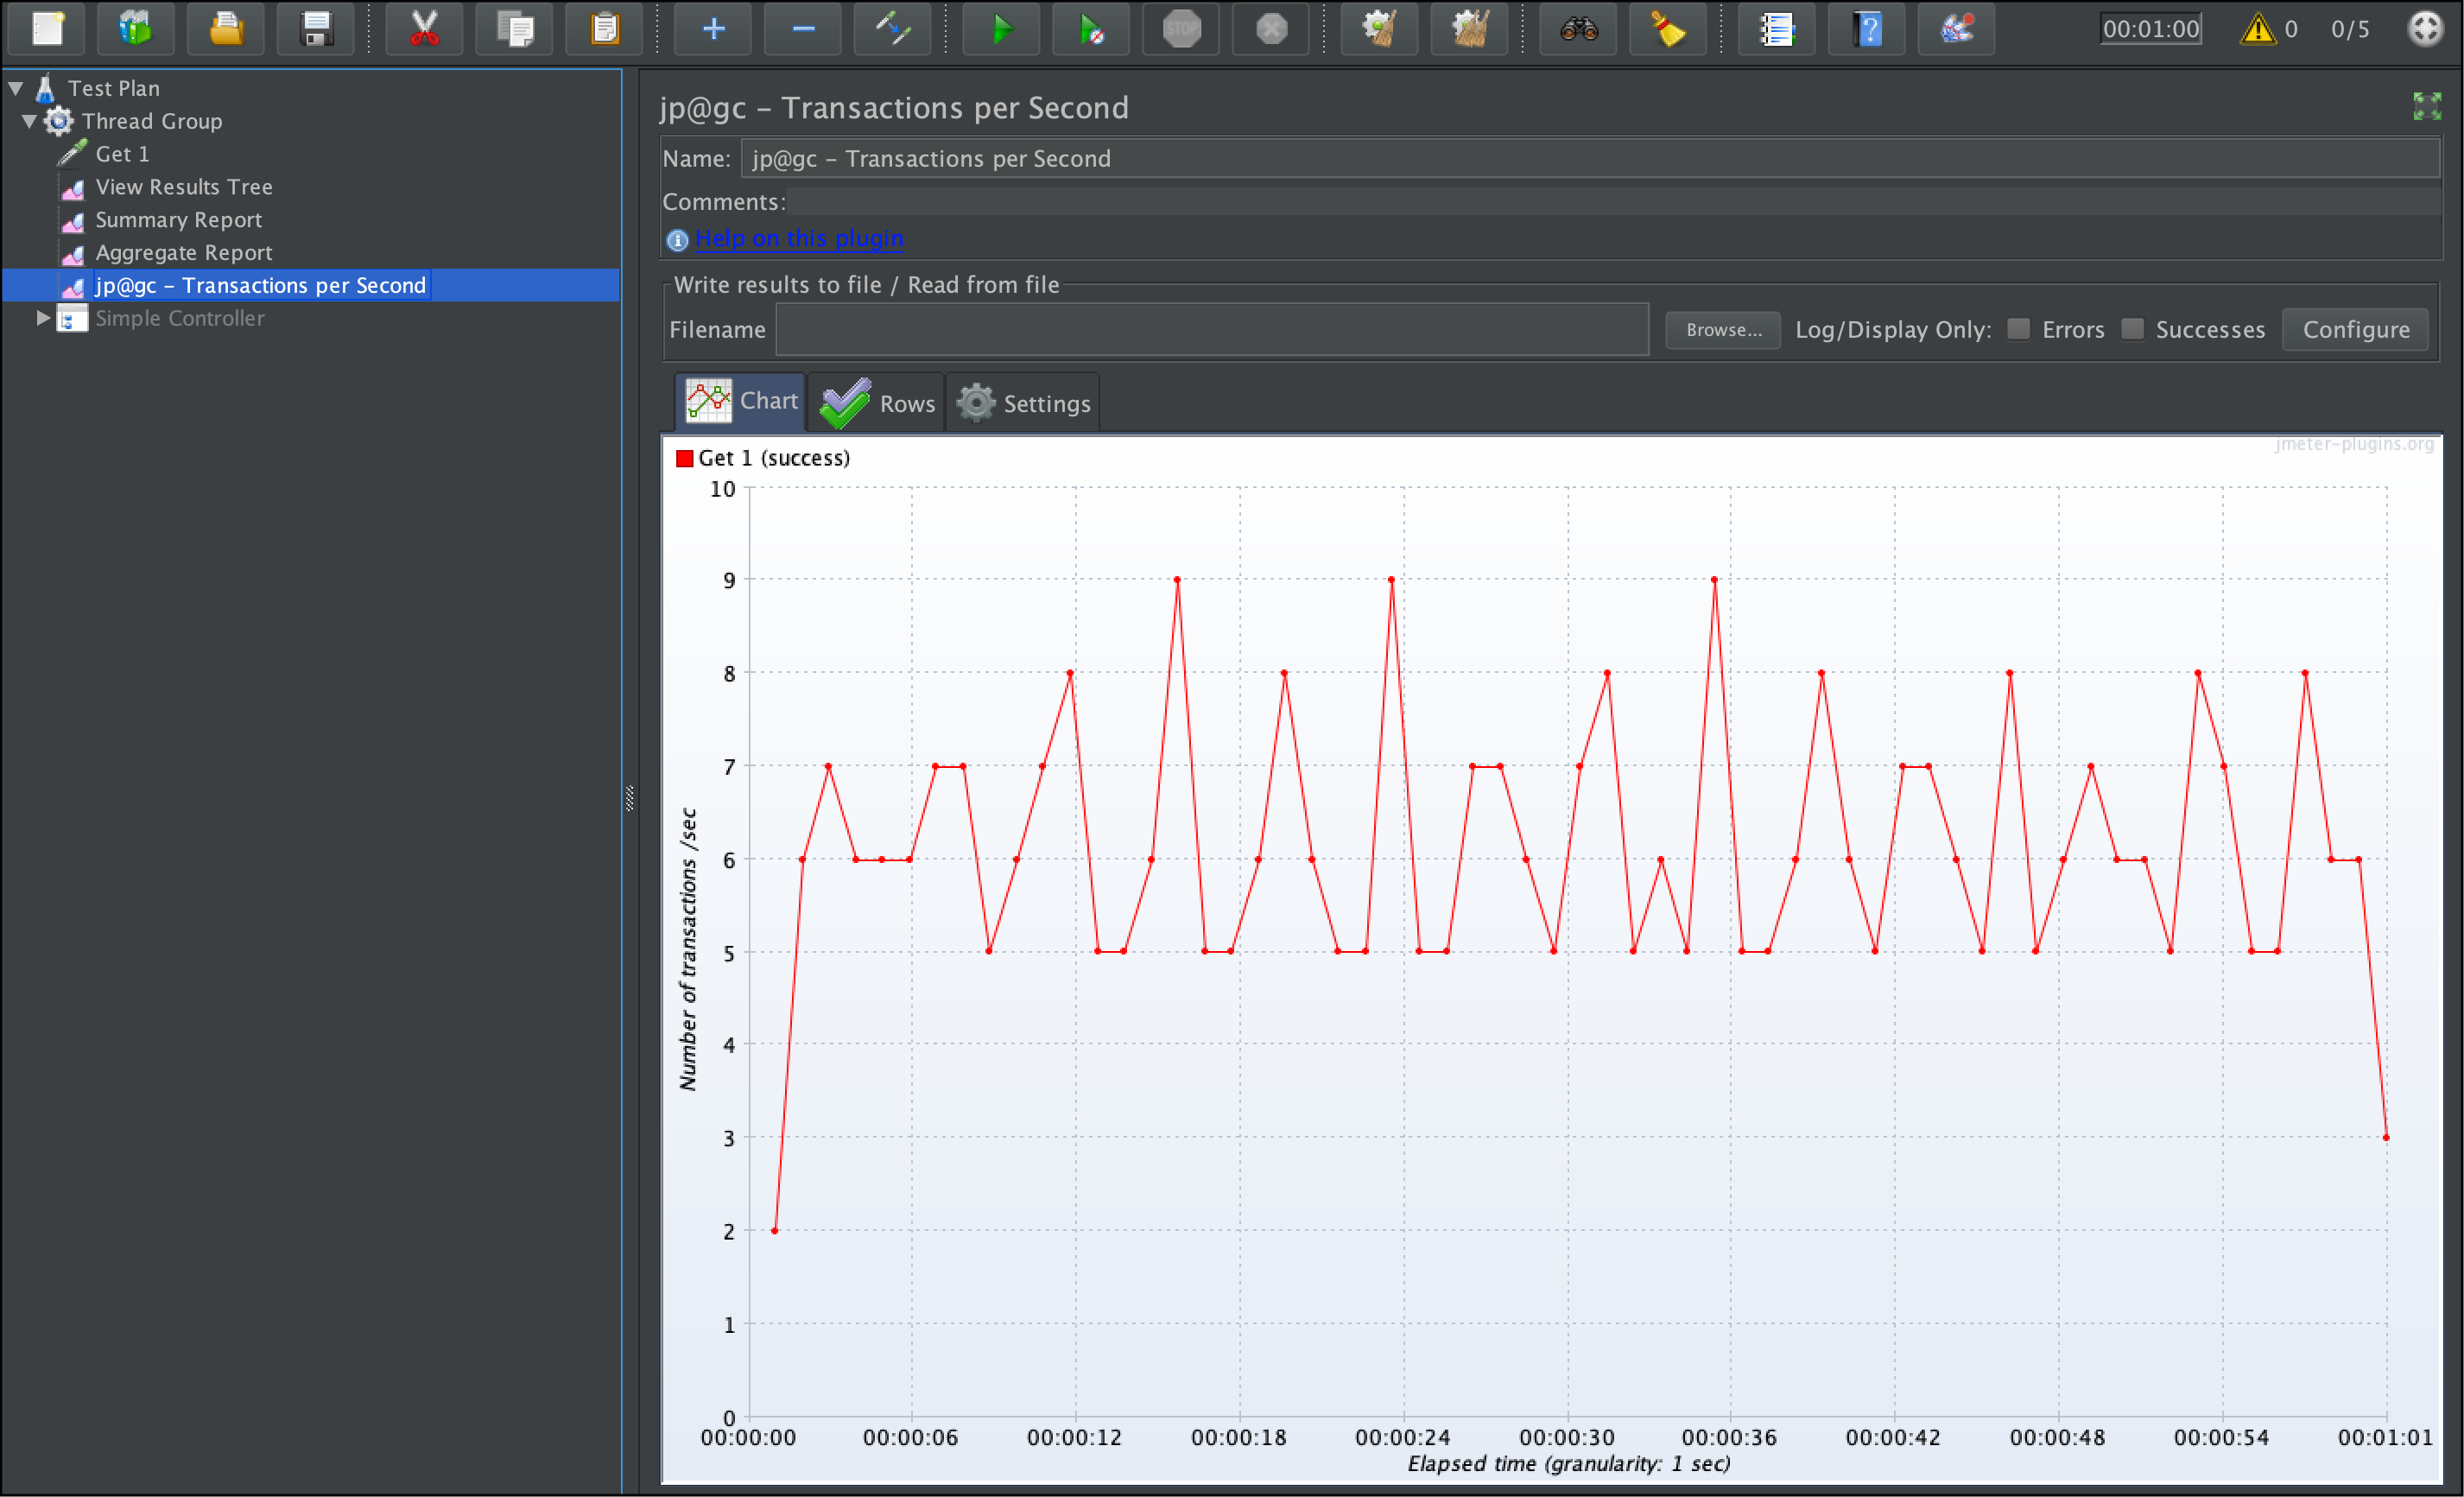Start the test with green play icon
Screen dimensions: 2464x1497
point(1001,29)
